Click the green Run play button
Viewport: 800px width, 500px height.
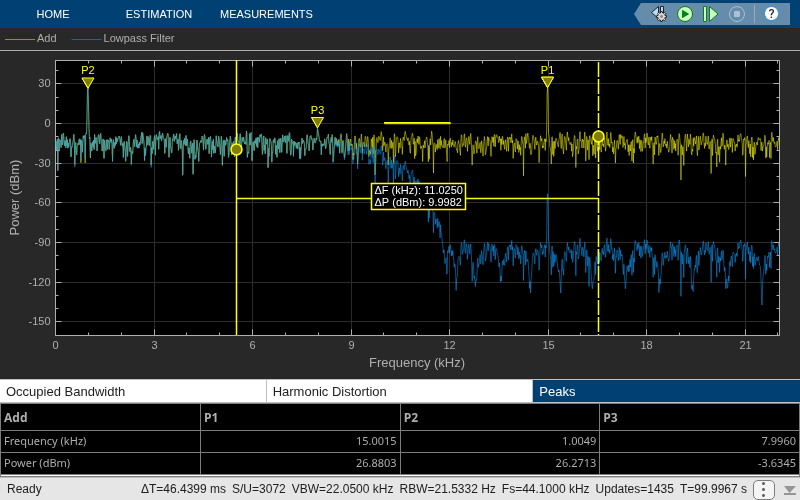[x=685, y=14]
